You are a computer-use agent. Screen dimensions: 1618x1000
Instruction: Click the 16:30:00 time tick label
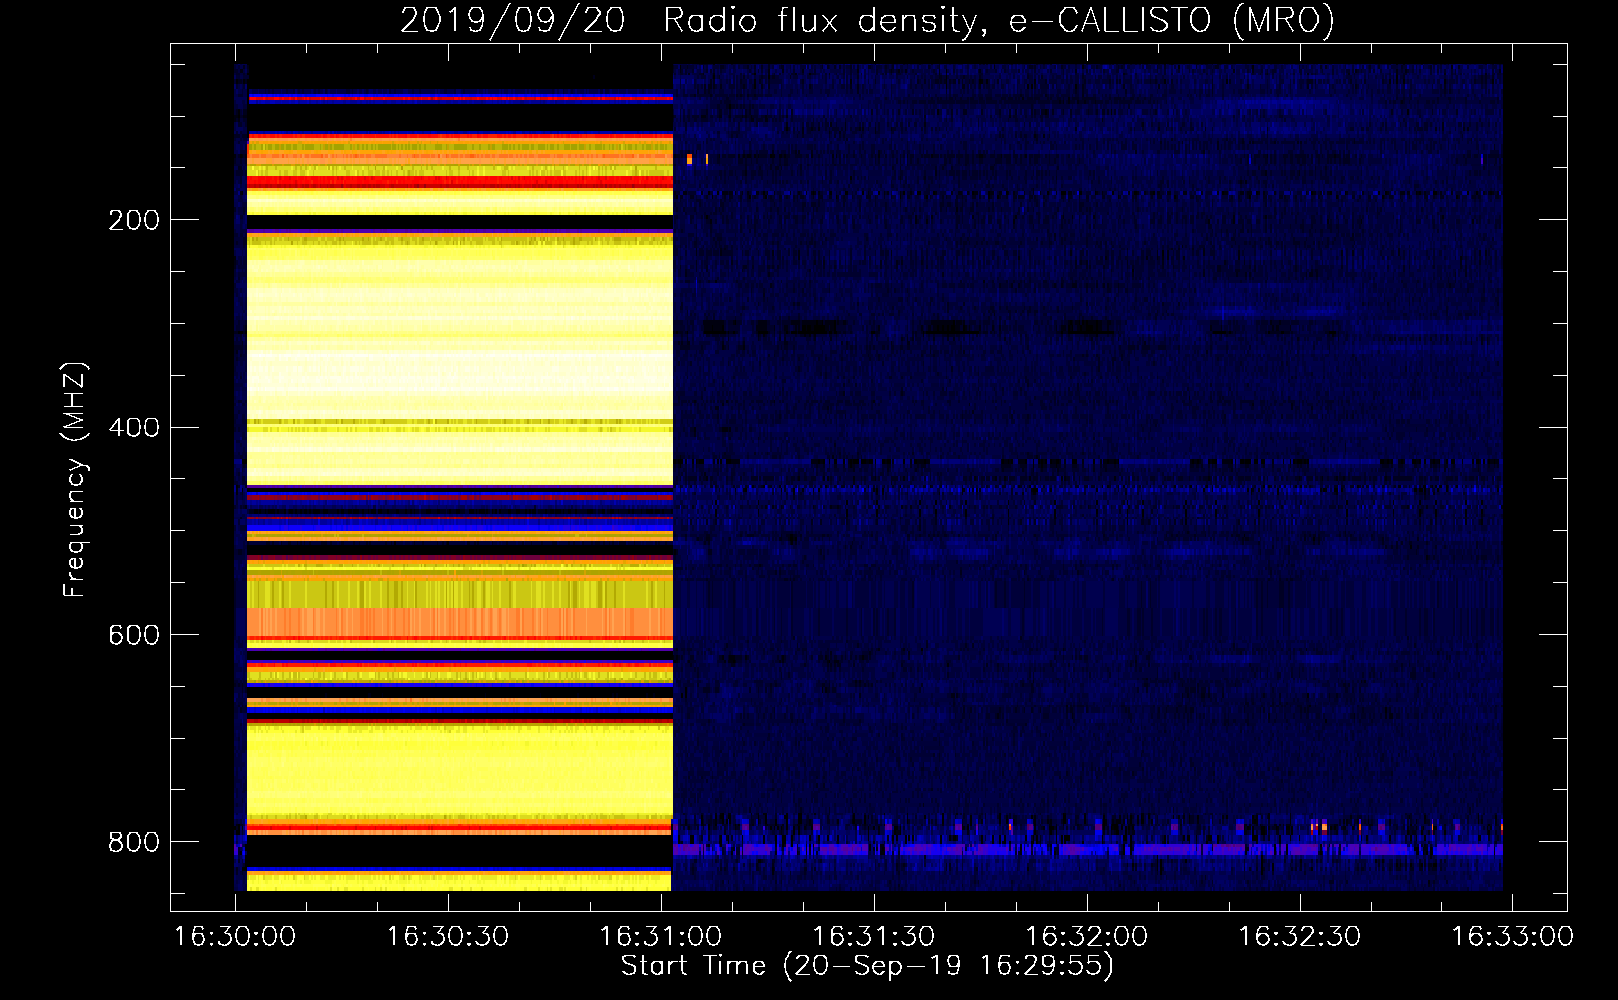pos(235,936)
